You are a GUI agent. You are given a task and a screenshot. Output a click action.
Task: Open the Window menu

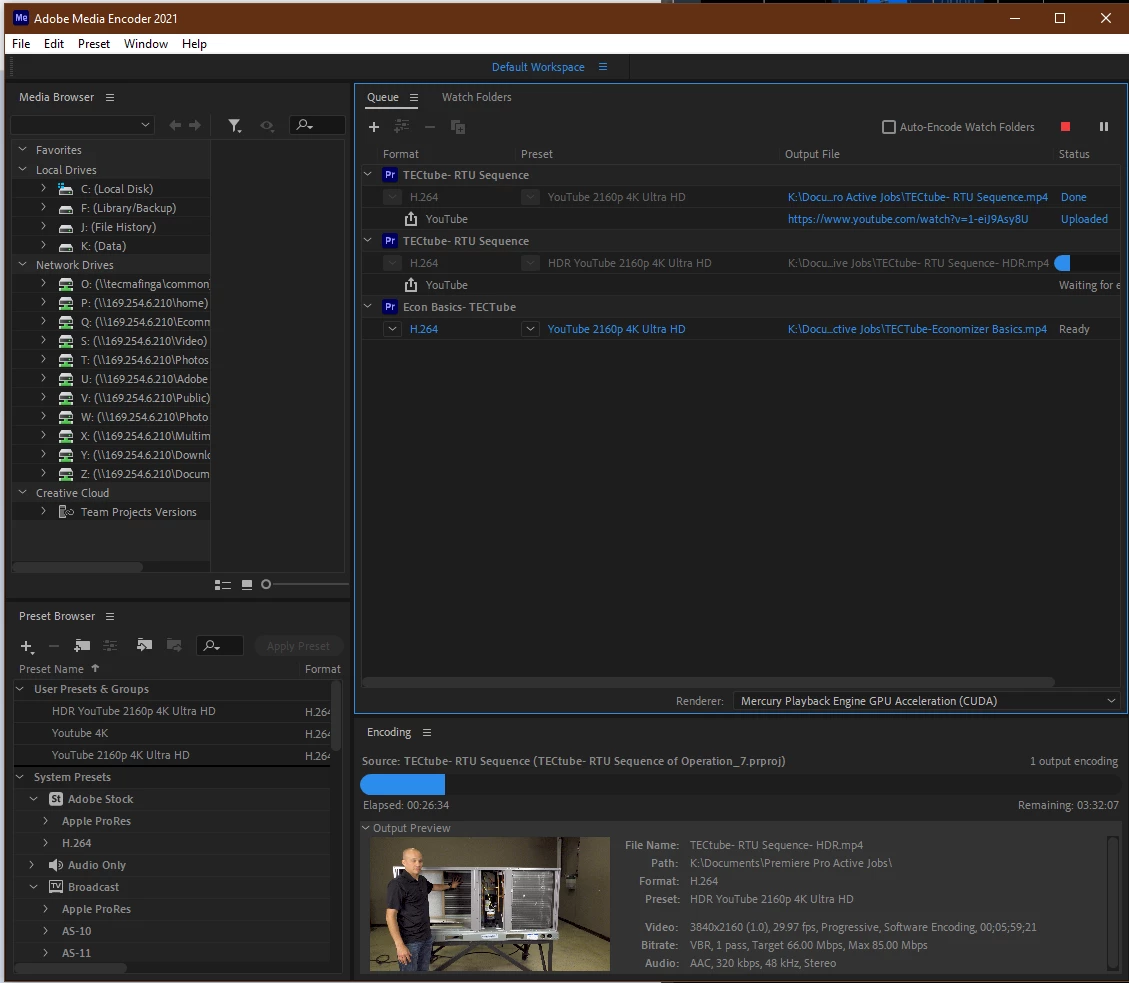(145, 44)
